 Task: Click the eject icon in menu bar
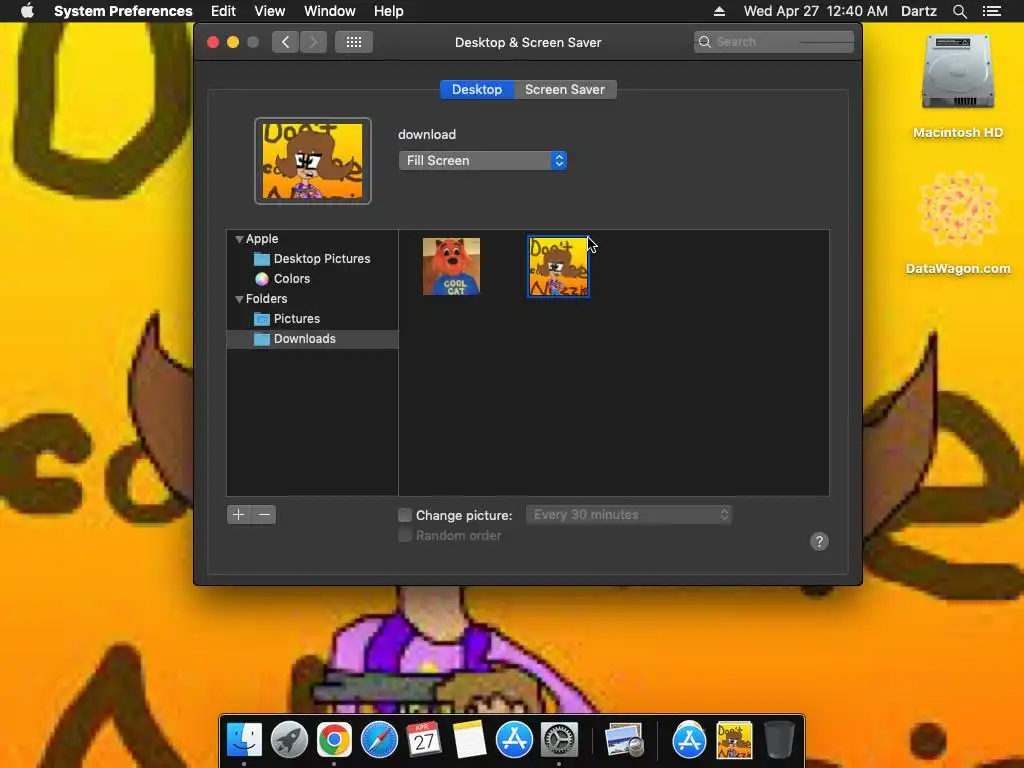click(x=719, y=11)
